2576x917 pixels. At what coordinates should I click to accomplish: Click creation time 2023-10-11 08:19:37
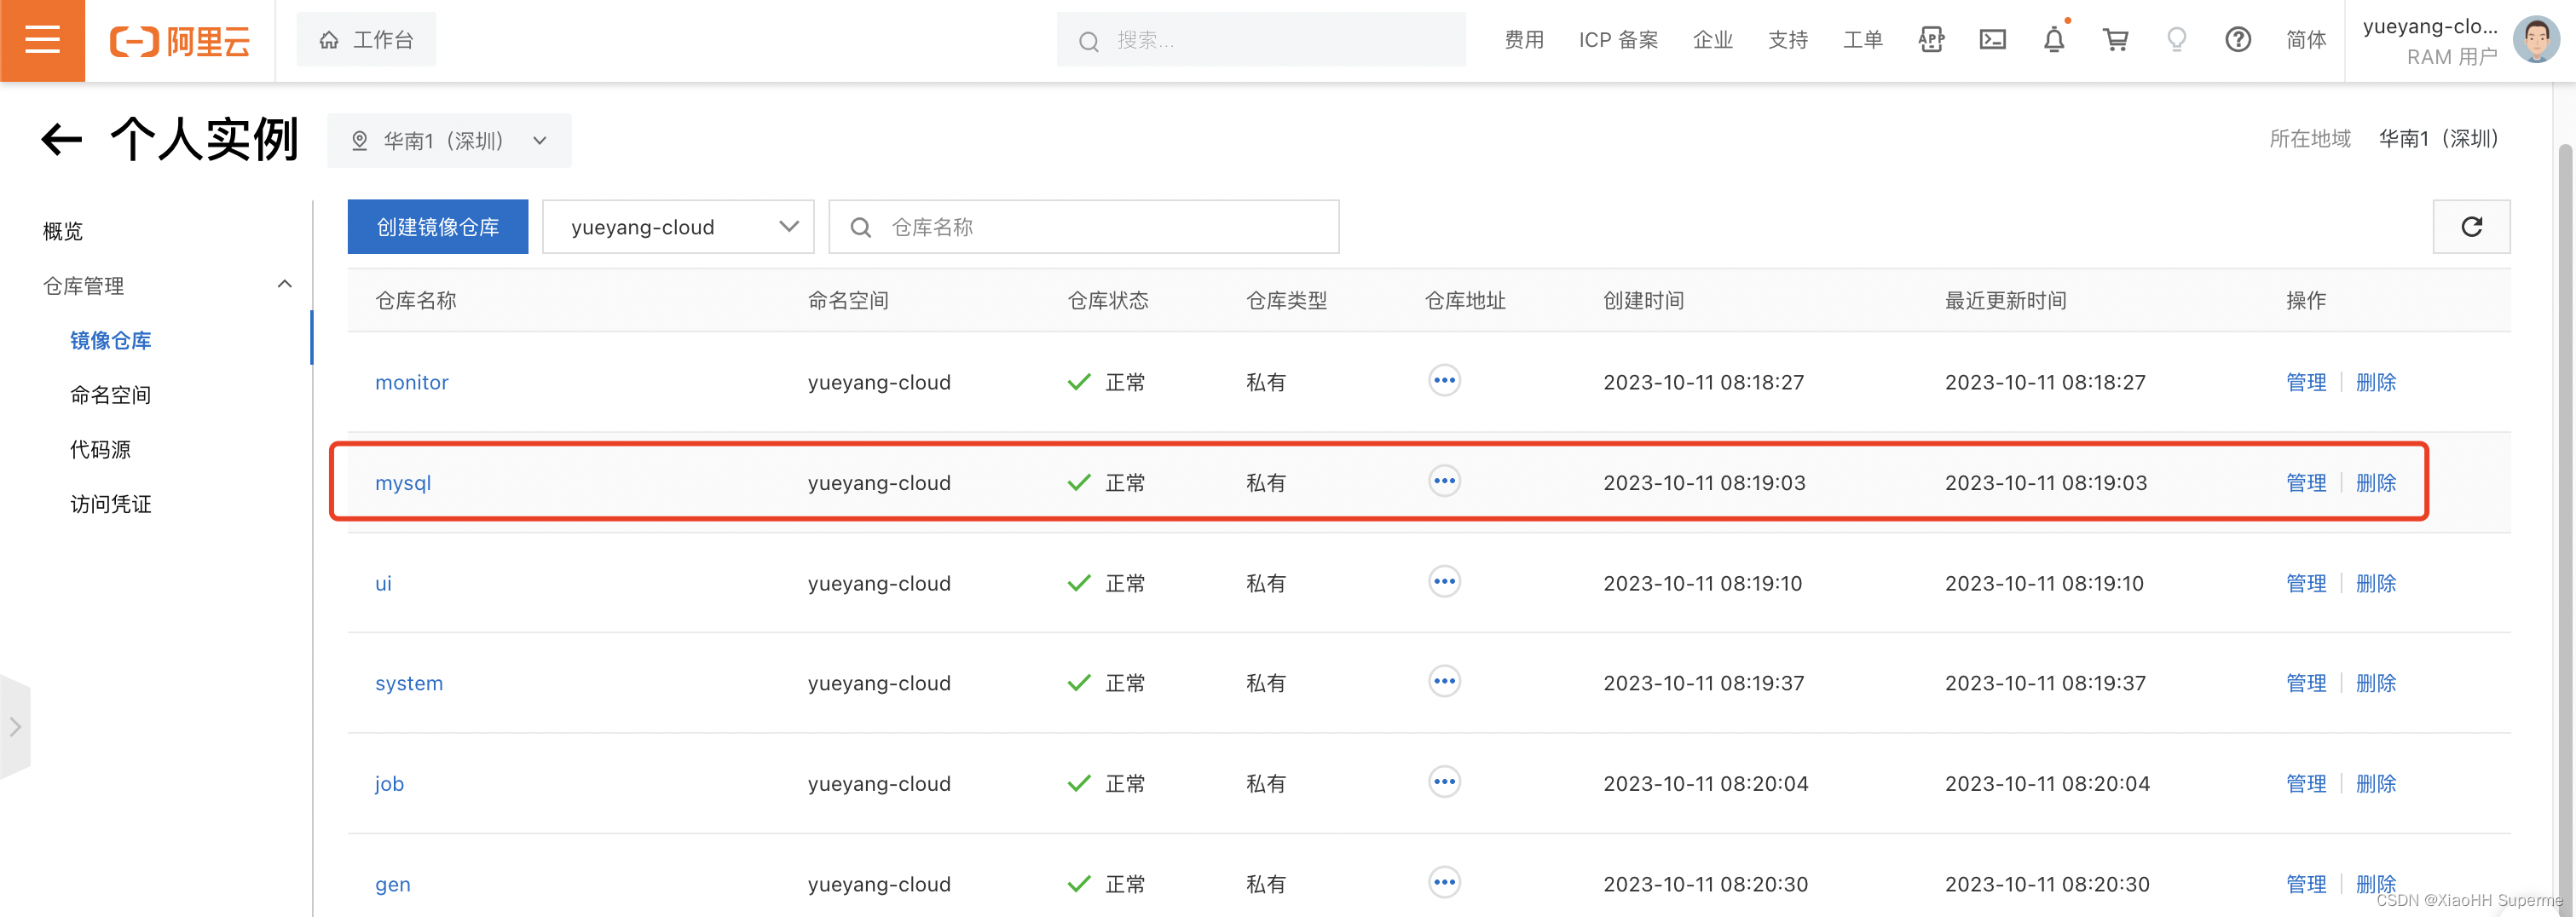tap(1704, 683)
